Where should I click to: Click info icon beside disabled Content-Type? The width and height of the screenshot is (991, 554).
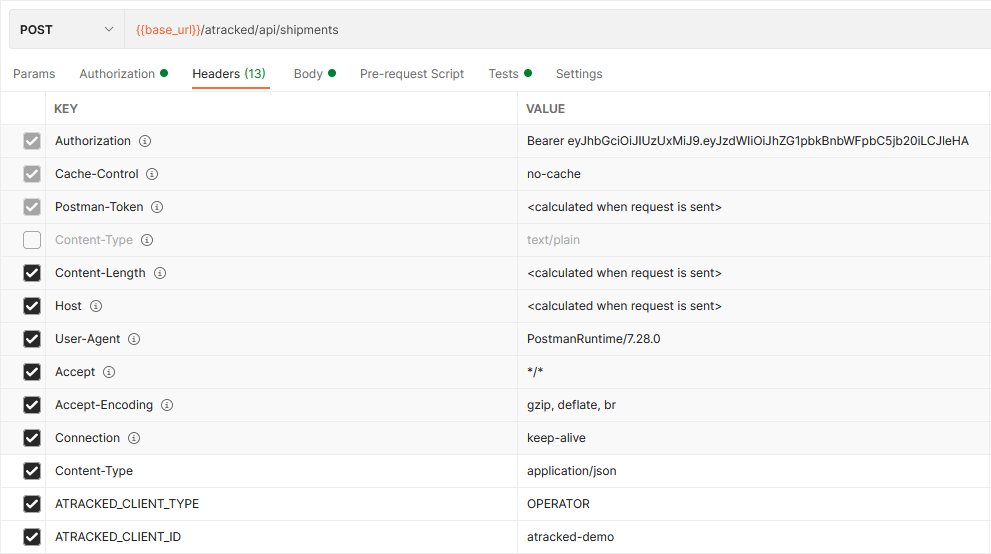click(x=147, y=240)
